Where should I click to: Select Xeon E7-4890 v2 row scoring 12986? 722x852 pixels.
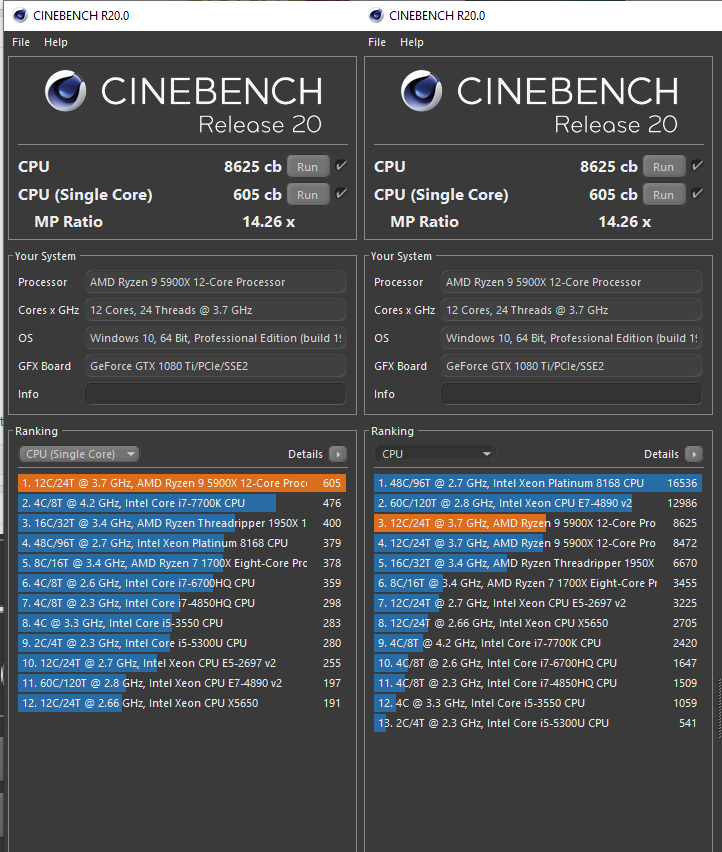pos(538,503)
